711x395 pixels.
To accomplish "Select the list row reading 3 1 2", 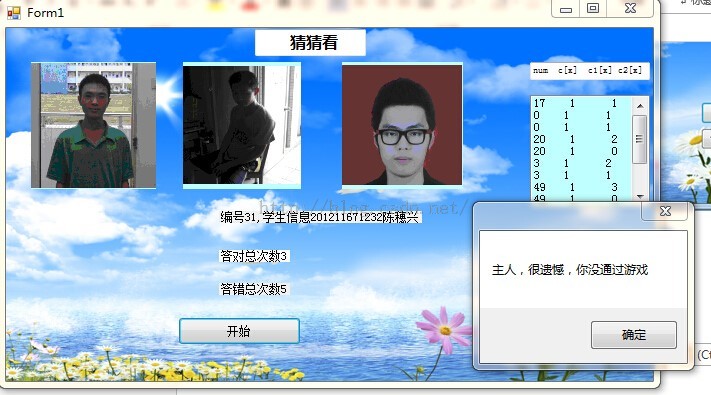I will (x=581, y=163).
